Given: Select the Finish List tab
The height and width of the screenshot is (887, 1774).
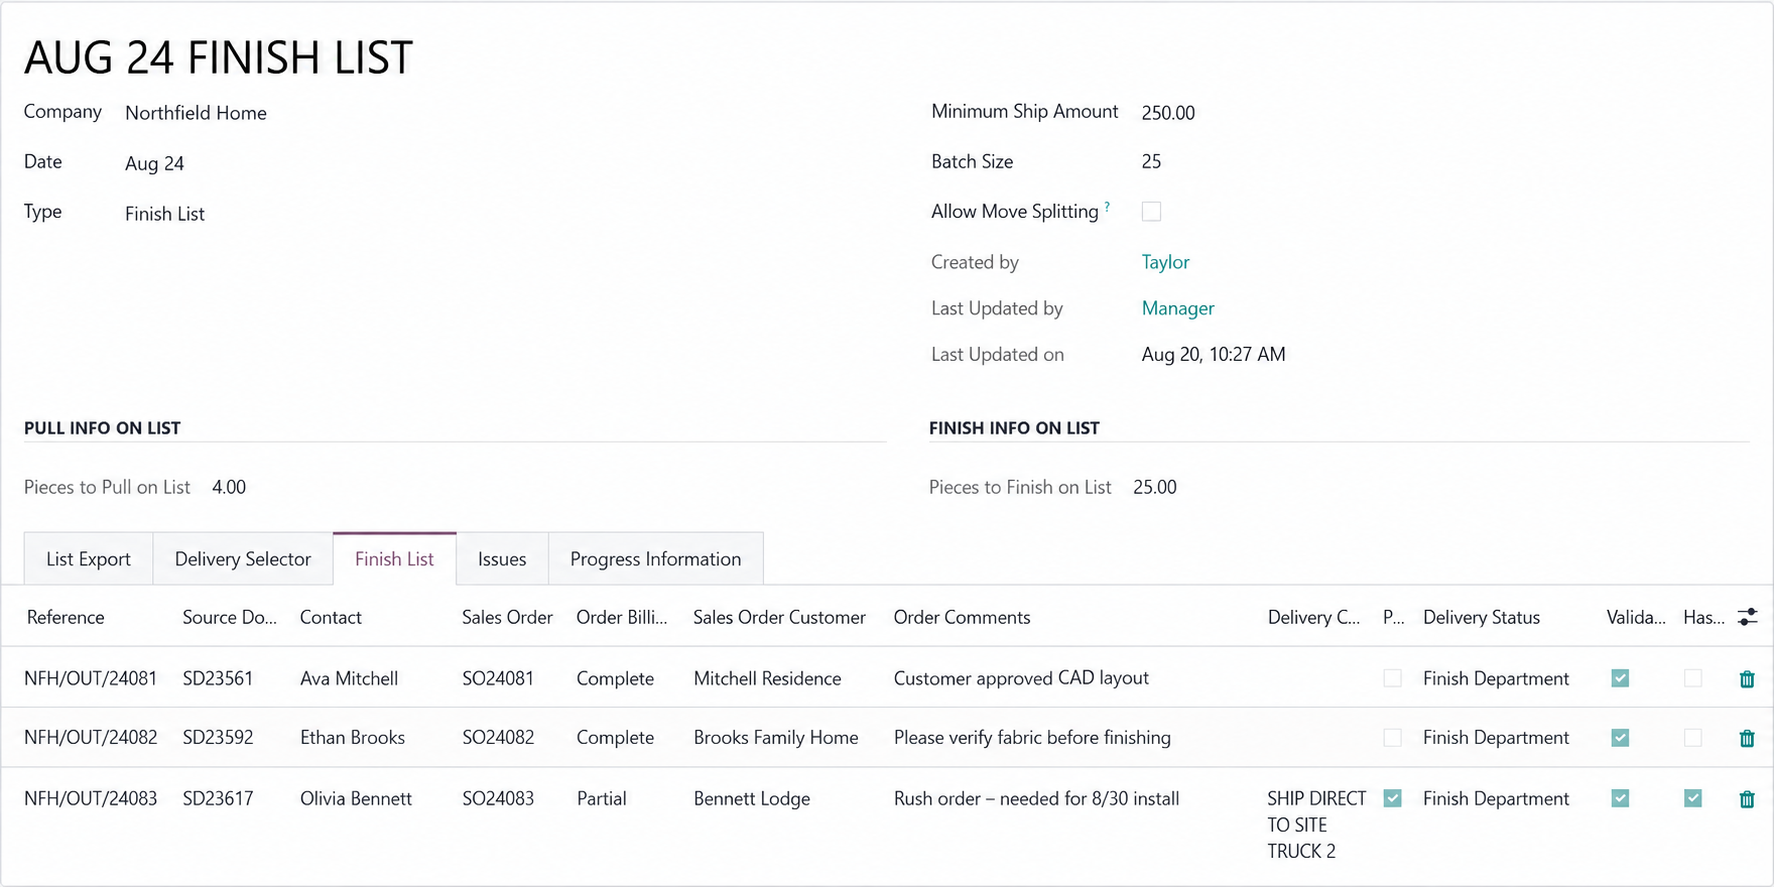Looking at the screenshot, I should (x=394, y=559).
